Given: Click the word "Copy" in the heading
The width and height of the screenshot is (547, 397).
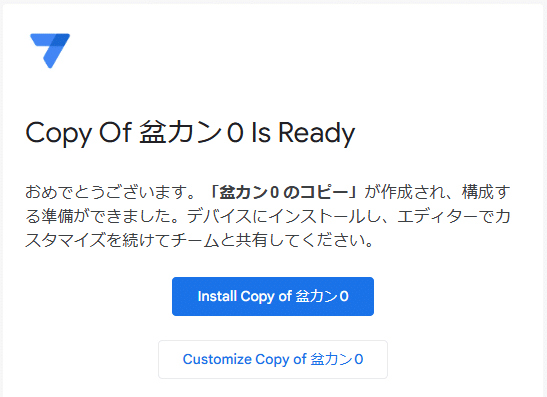Looking at the screenshot, I should click(x=58, y=134).
